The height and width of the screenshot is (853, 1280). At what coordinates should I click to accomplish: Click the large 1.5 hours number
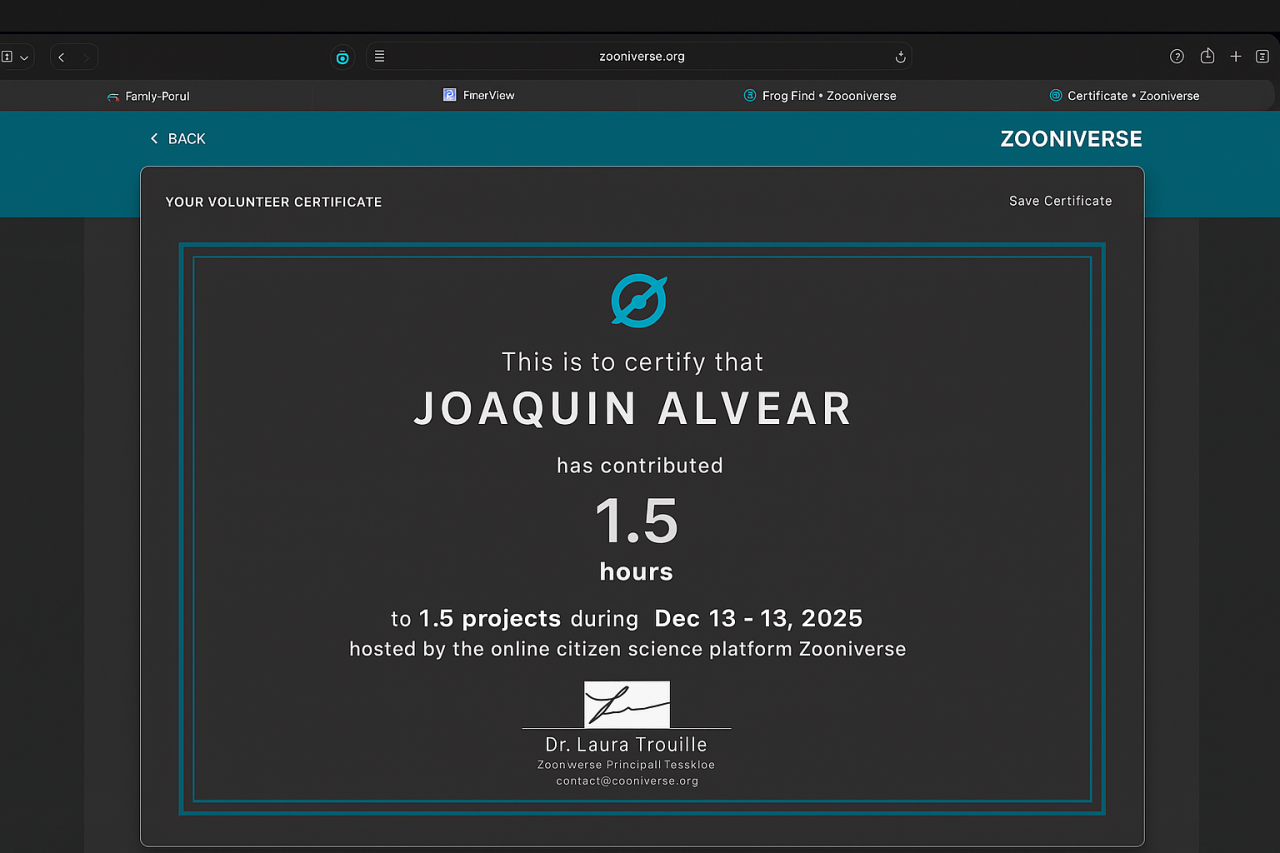click(637, 521)
